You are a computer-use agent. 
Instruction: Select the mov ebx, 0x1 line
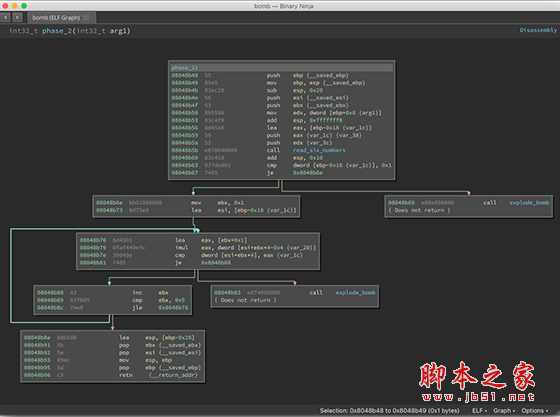pos(196,202)
